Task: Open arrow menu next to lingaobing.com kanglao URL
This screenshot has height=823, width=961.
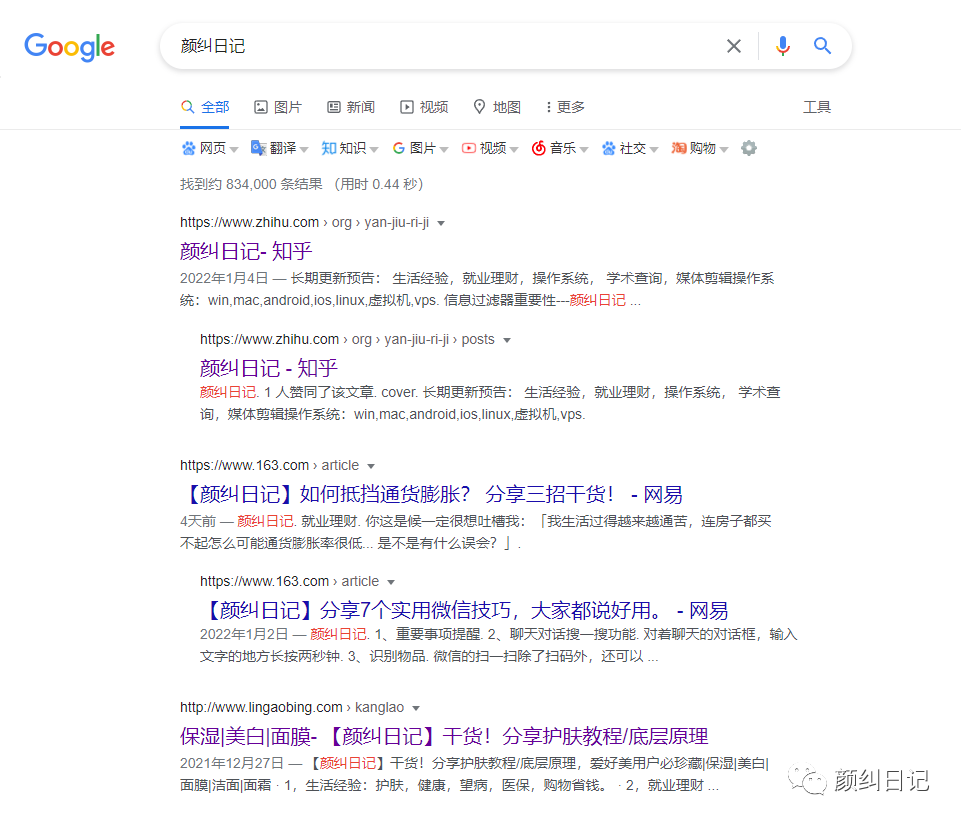Action: tap(416, 709)
